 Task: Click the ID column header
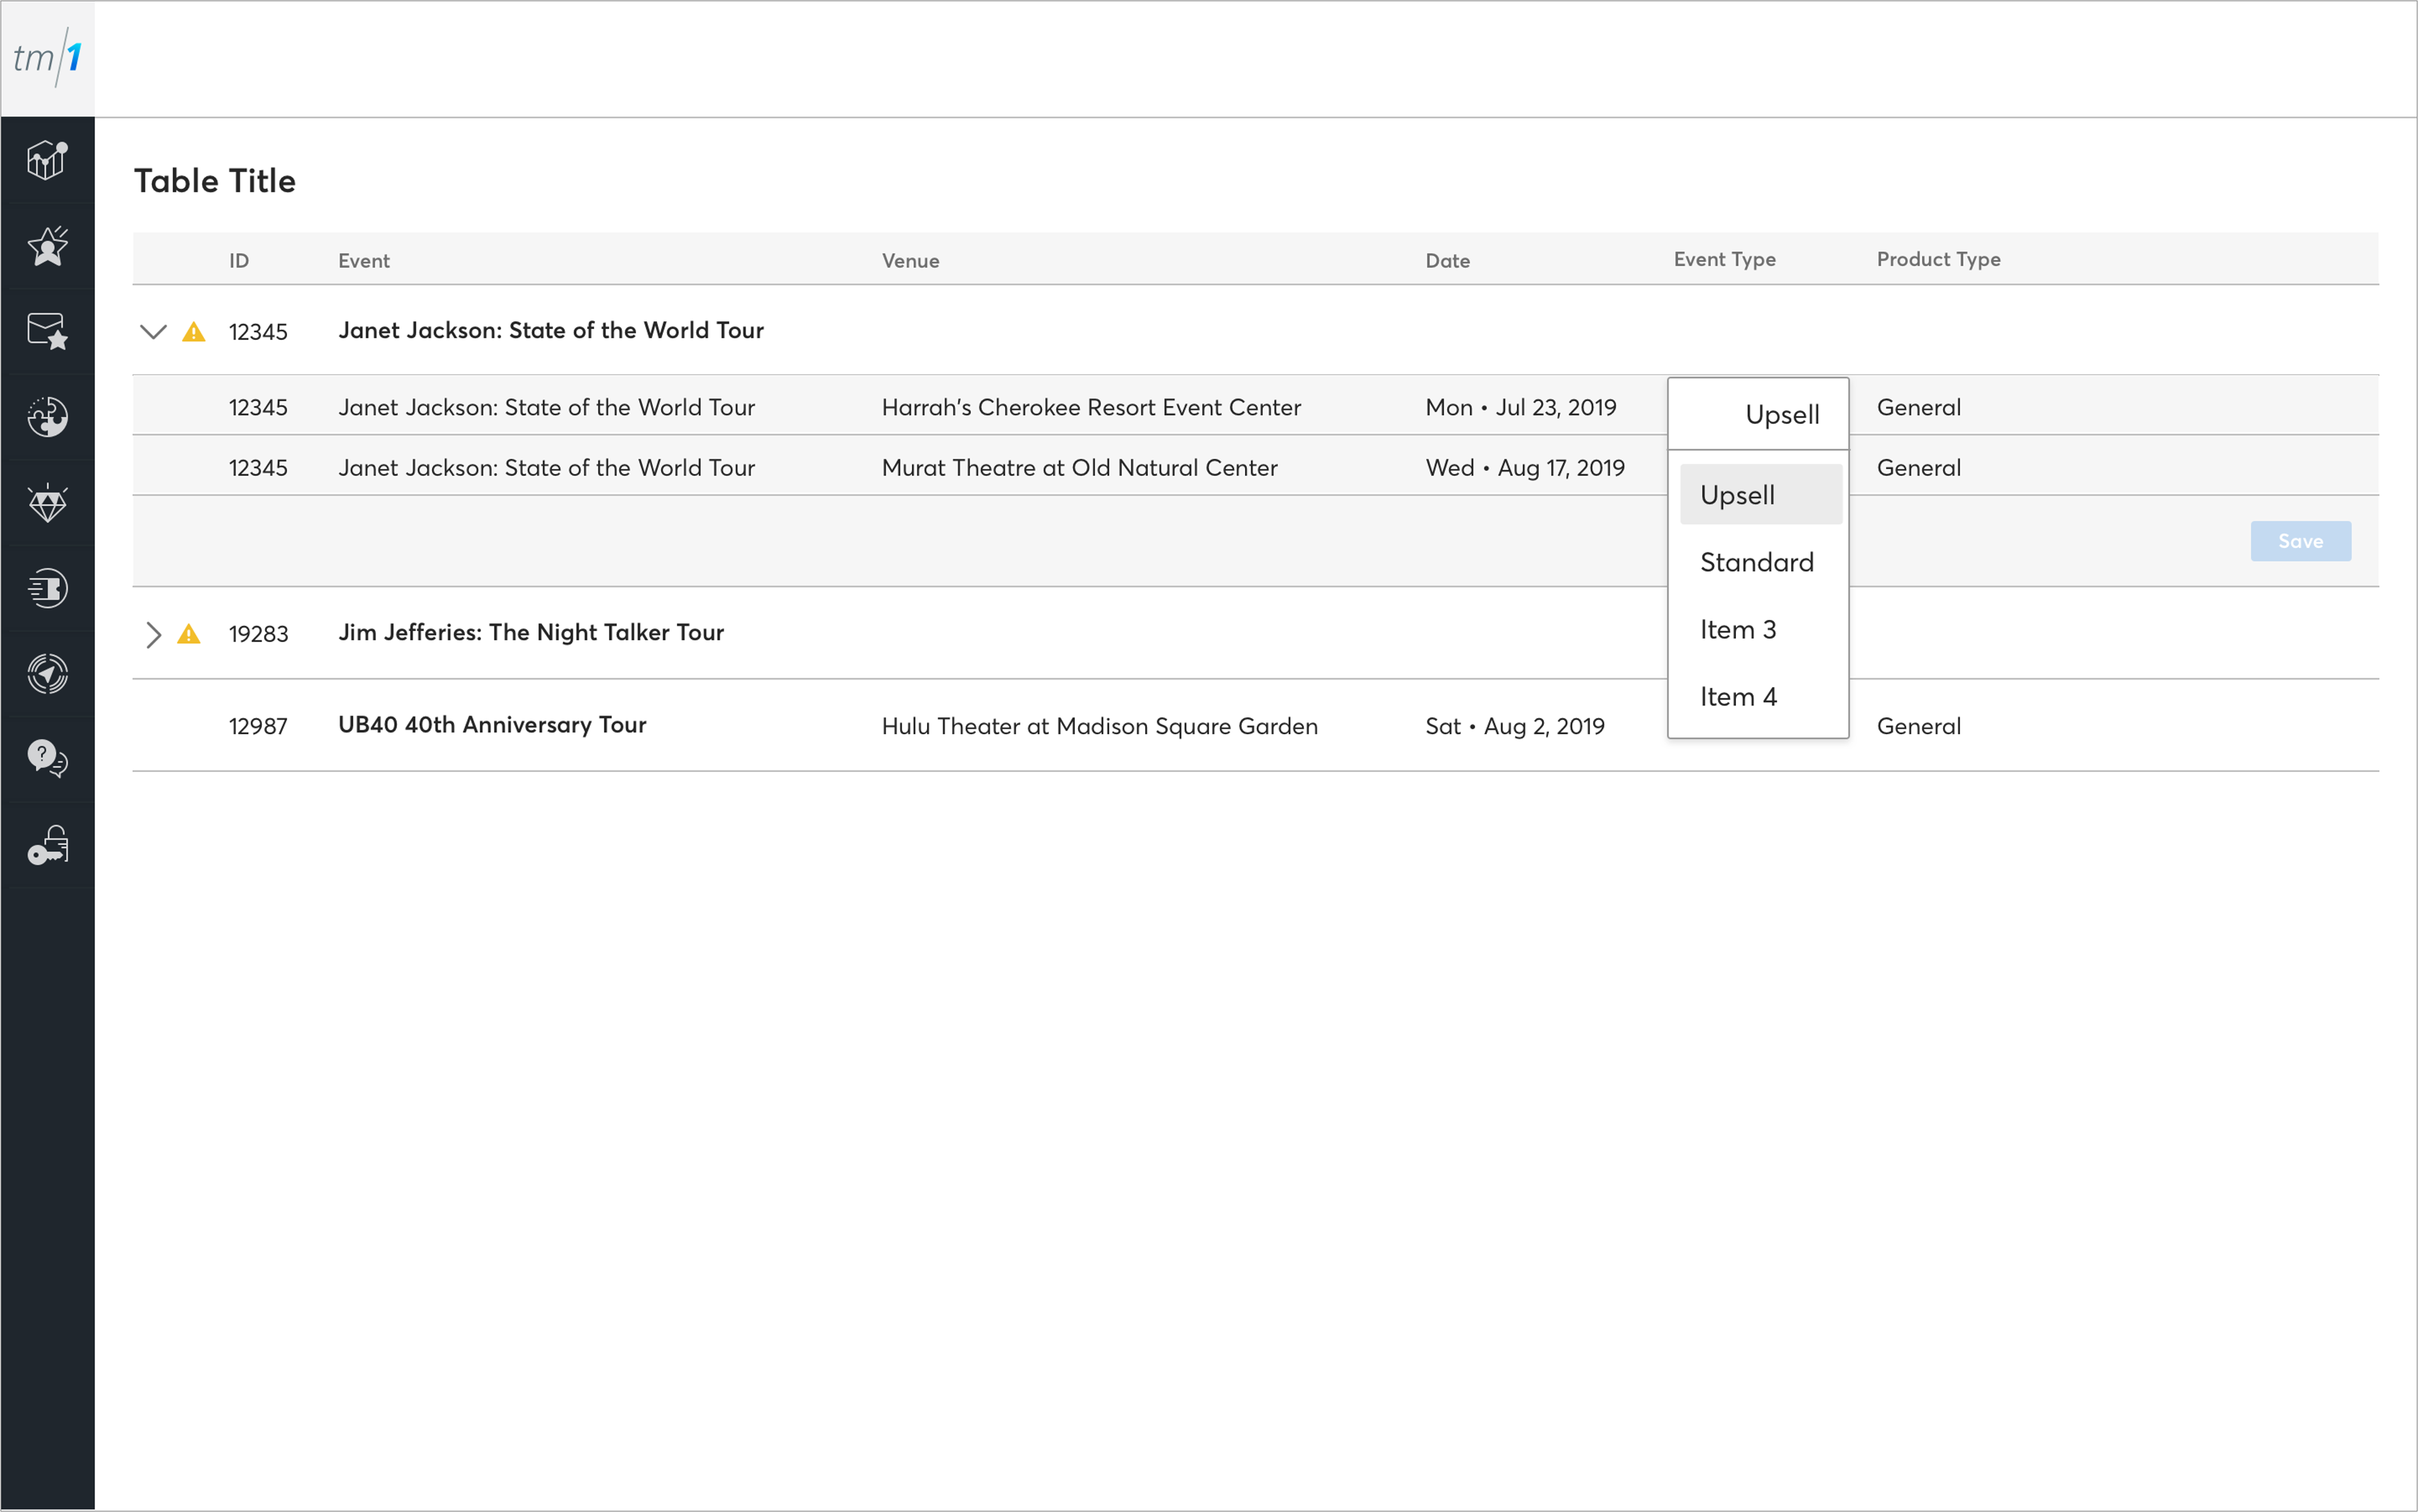[x=239, y=261]
